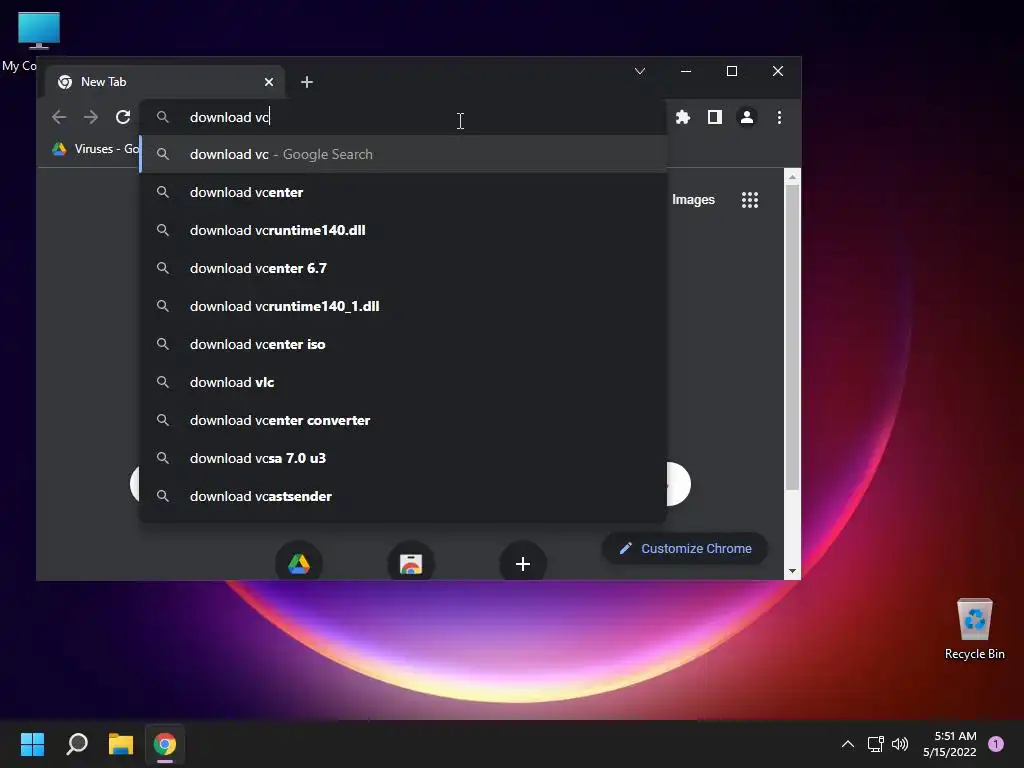Close the New Tab tab
This screenshot has width=1024, height=768.
[269, 82]
